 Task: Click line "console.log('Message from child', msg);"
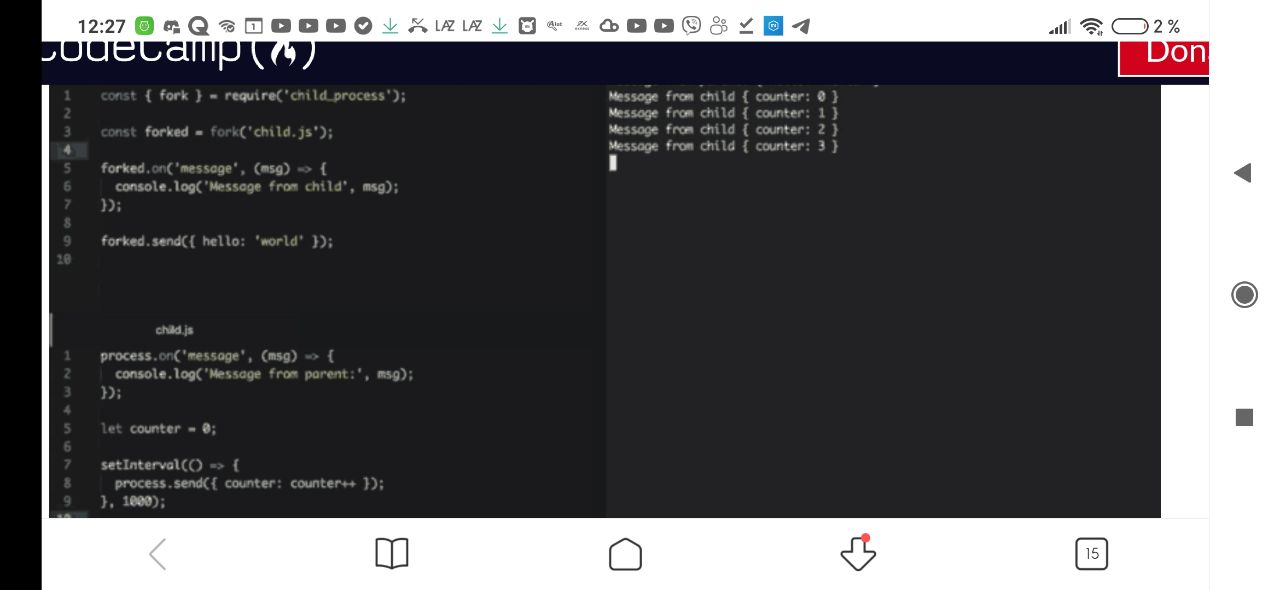tap(257, 186)
